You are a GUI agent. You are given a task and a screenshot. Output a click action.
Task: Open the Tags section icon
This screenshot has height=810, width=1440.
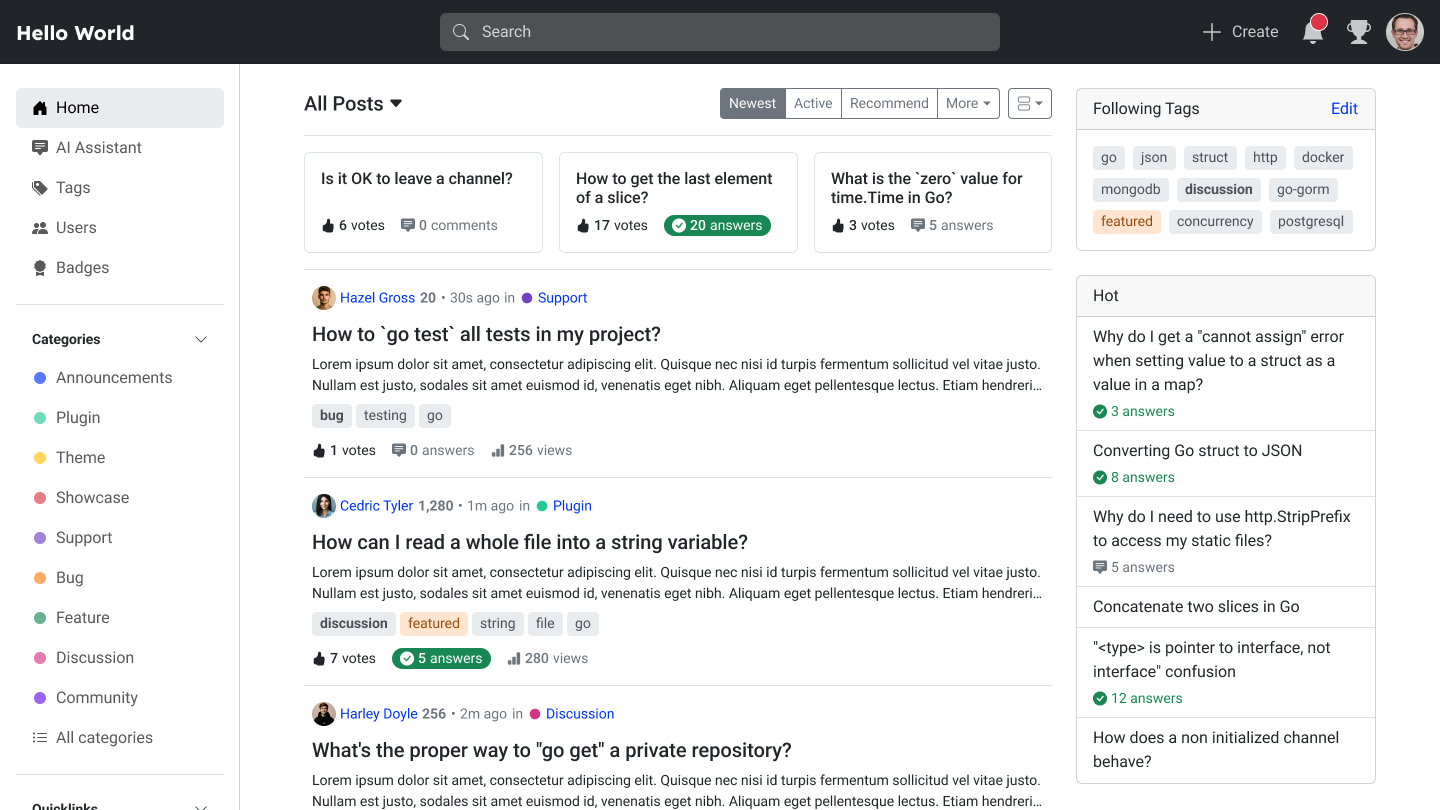[x=40, y=187]
